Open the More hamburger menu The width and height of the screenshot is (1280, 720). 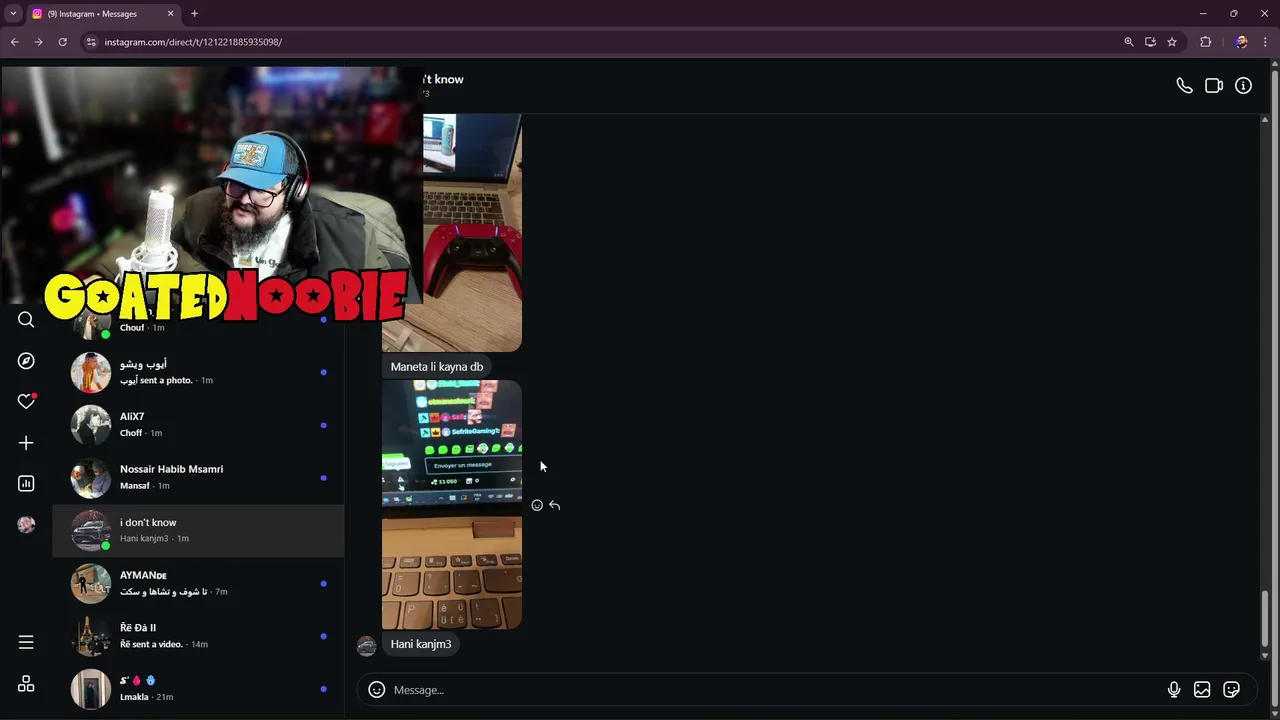tap(26, 642)
